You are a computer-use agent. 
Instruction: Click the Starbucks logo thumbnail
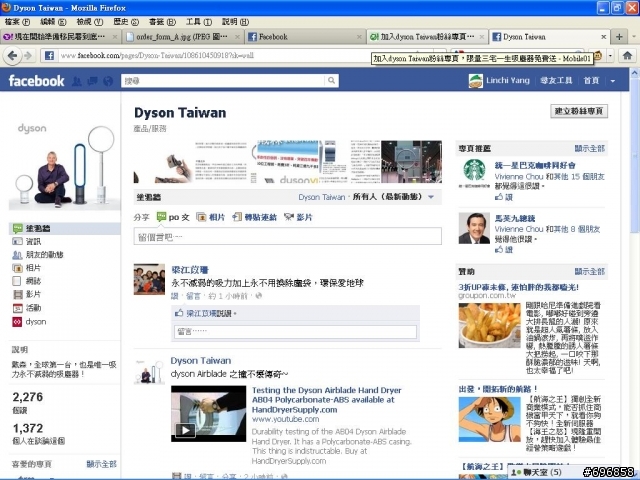pyautogui.click(x=474, y=173)
